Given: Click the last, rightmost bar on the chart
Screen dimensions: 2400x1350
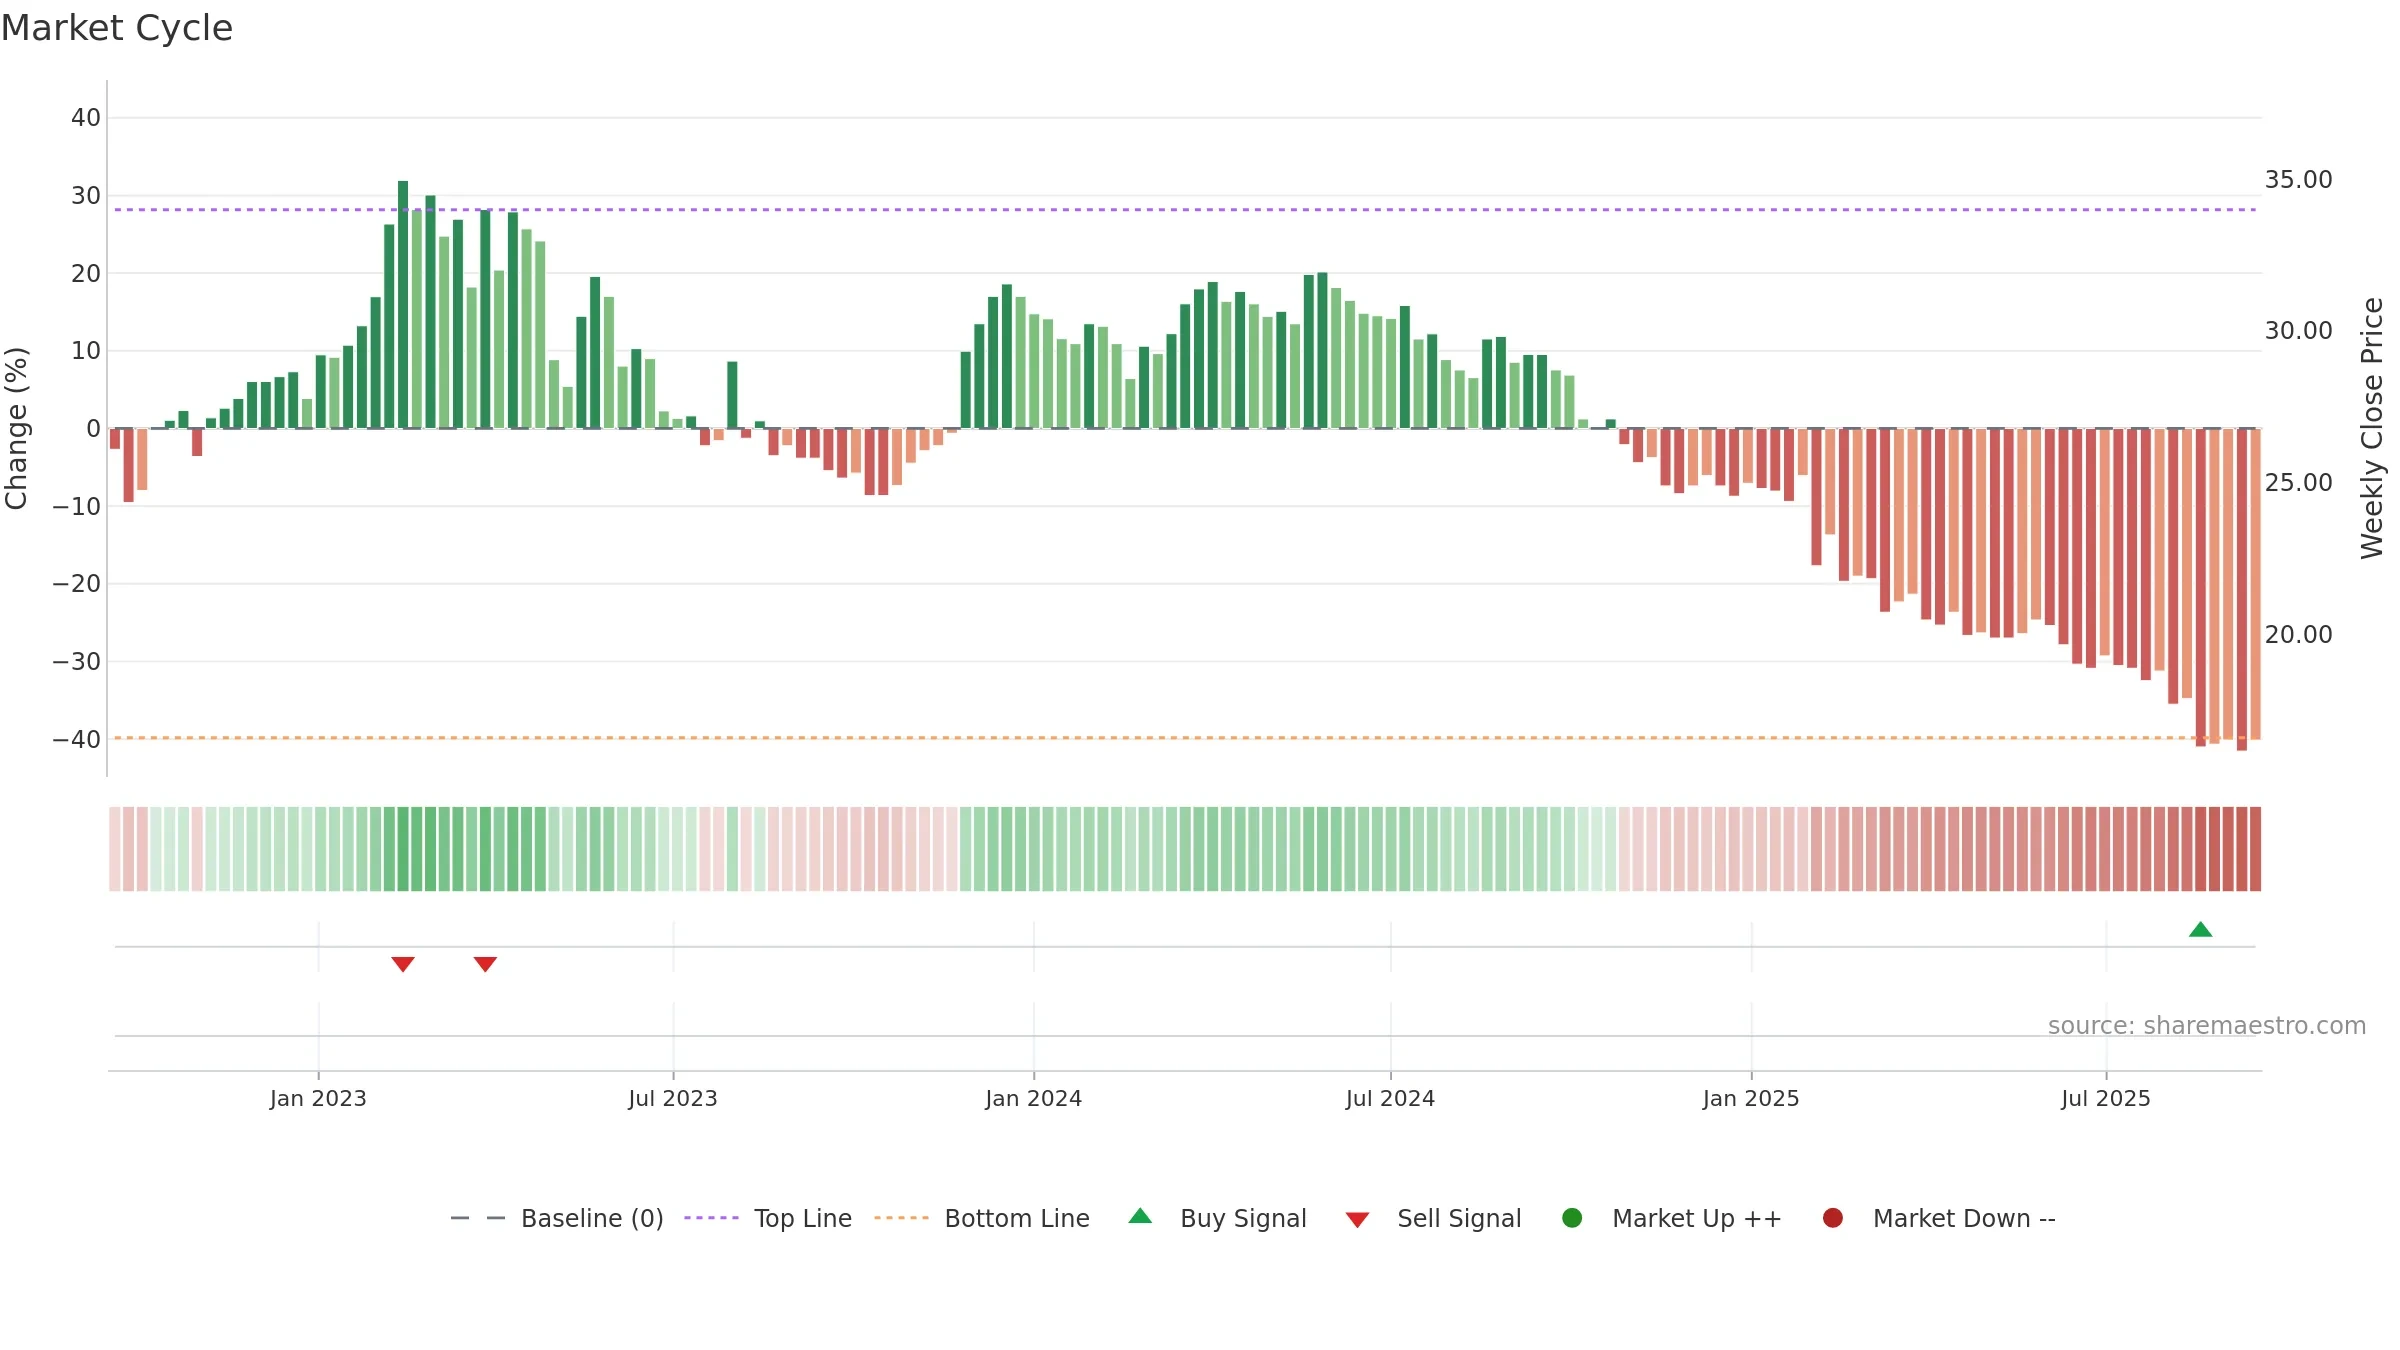Looking at the screenshot, I should pyautogui.click(x=2256, y=584).
